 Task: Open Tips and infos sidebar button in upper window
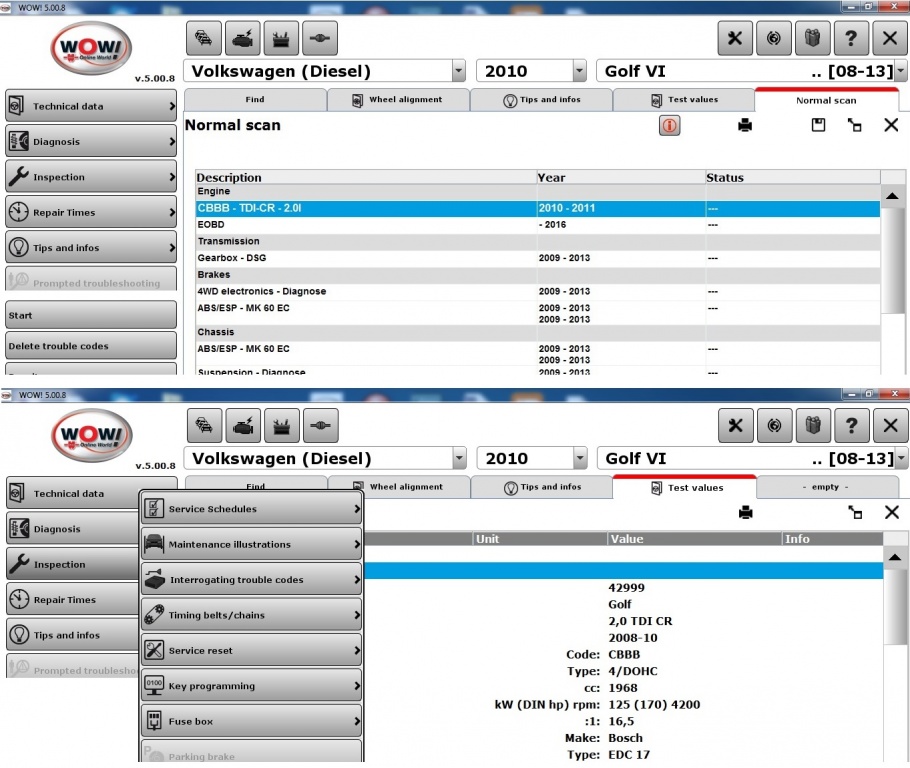[x=91, y=248]
